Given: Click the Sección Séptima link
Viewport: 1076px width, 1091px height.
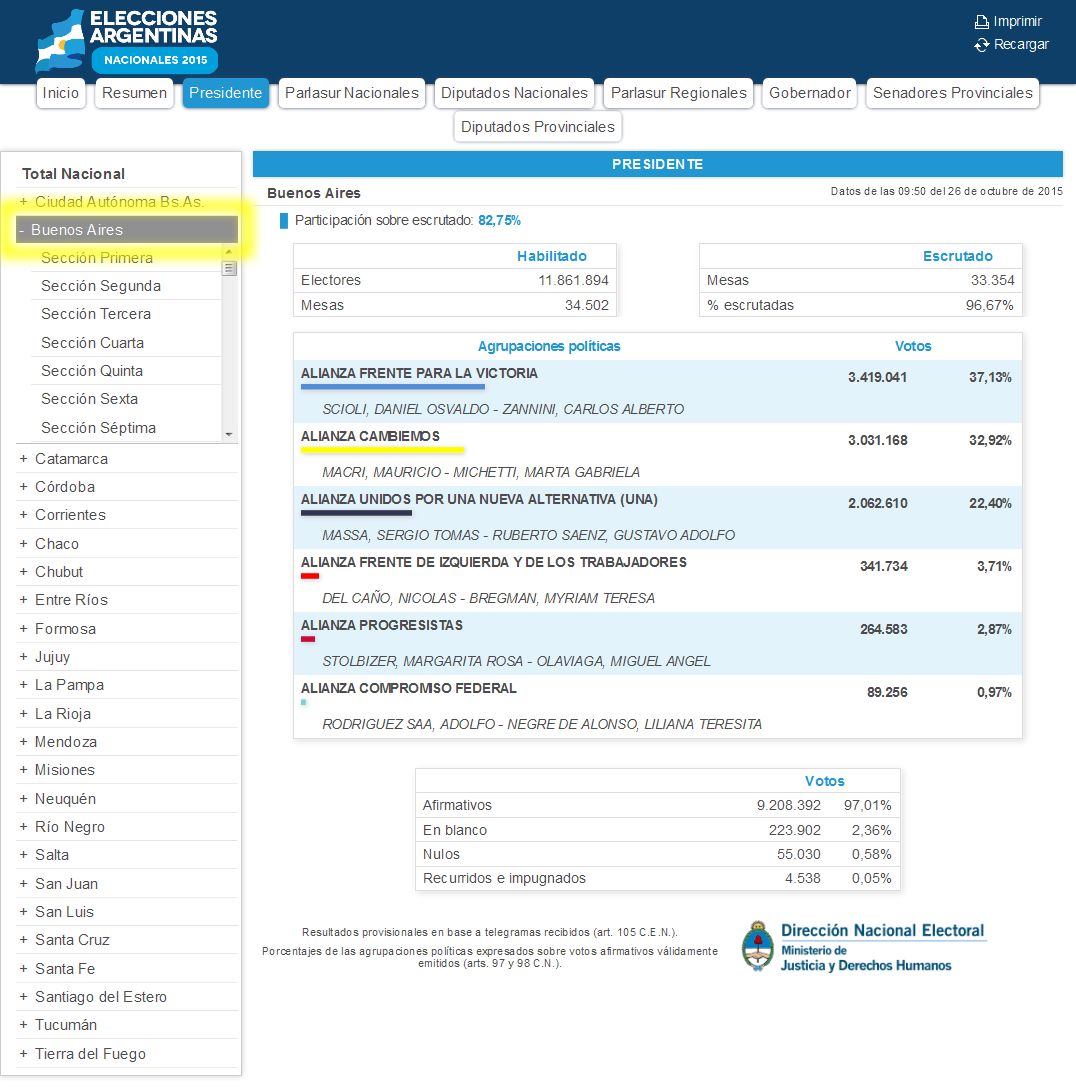Looking at the screenshot, I should (98, 428).
